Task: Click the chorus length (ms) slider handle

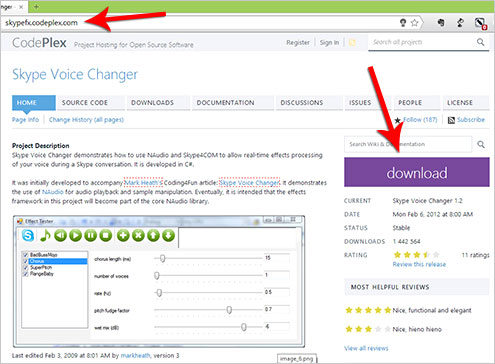Action: (x=162, y=258)
